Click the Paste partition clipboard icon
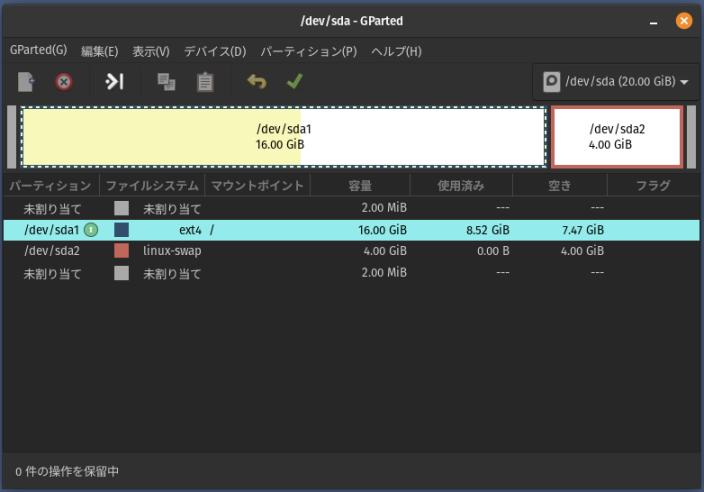Viewport: 704px width, 492px height. coord(205,82)
